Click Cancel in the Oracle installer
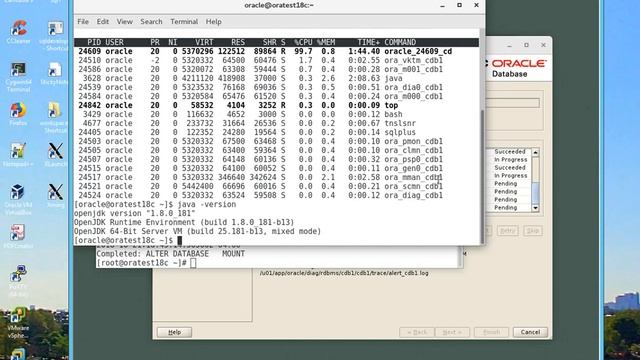The width and height of the screenshot is (640, 360). [x=530, y=332]
